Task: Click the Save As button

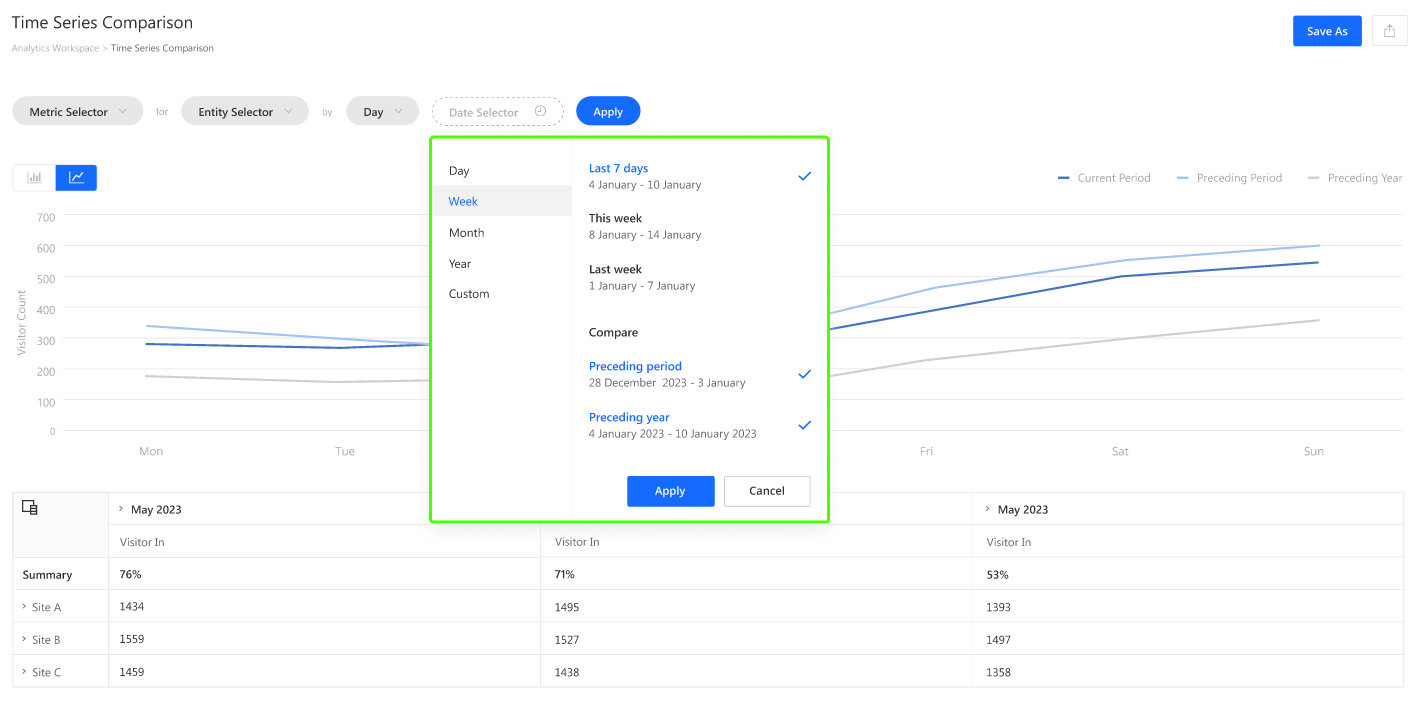Action: pyautogui.click(x=1326, y=31)
